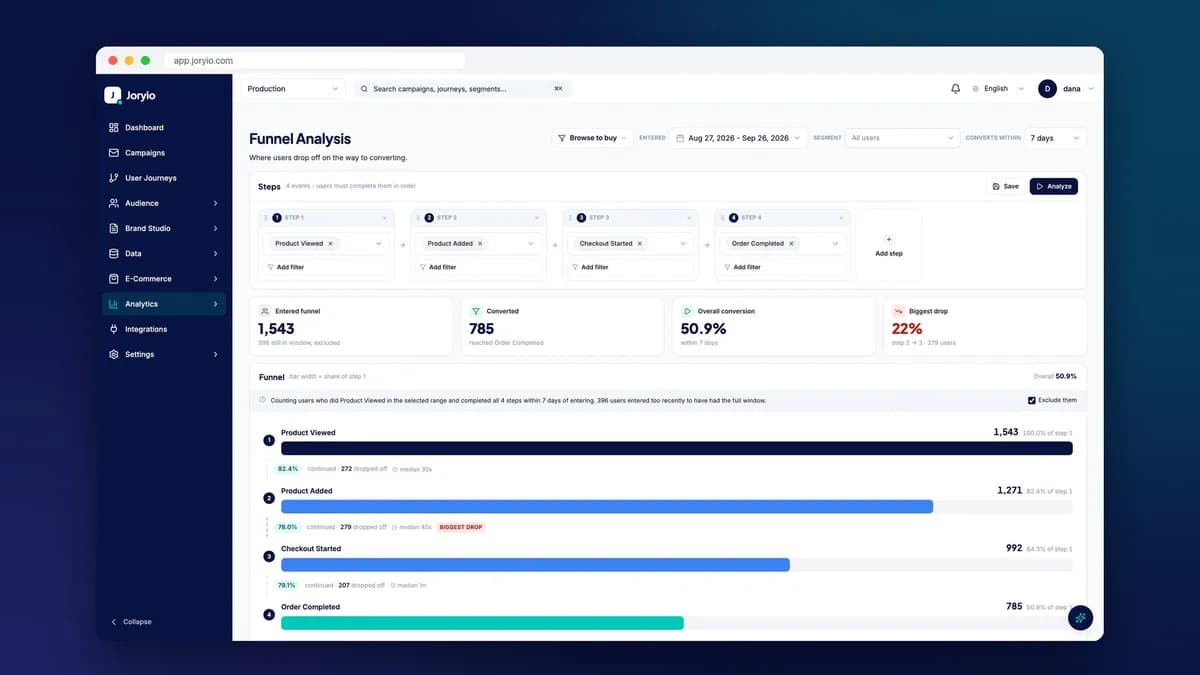This screenshot has width=1200, height=675.
Task: Expand the Audience submenu chevron
Action: [215, 203]
